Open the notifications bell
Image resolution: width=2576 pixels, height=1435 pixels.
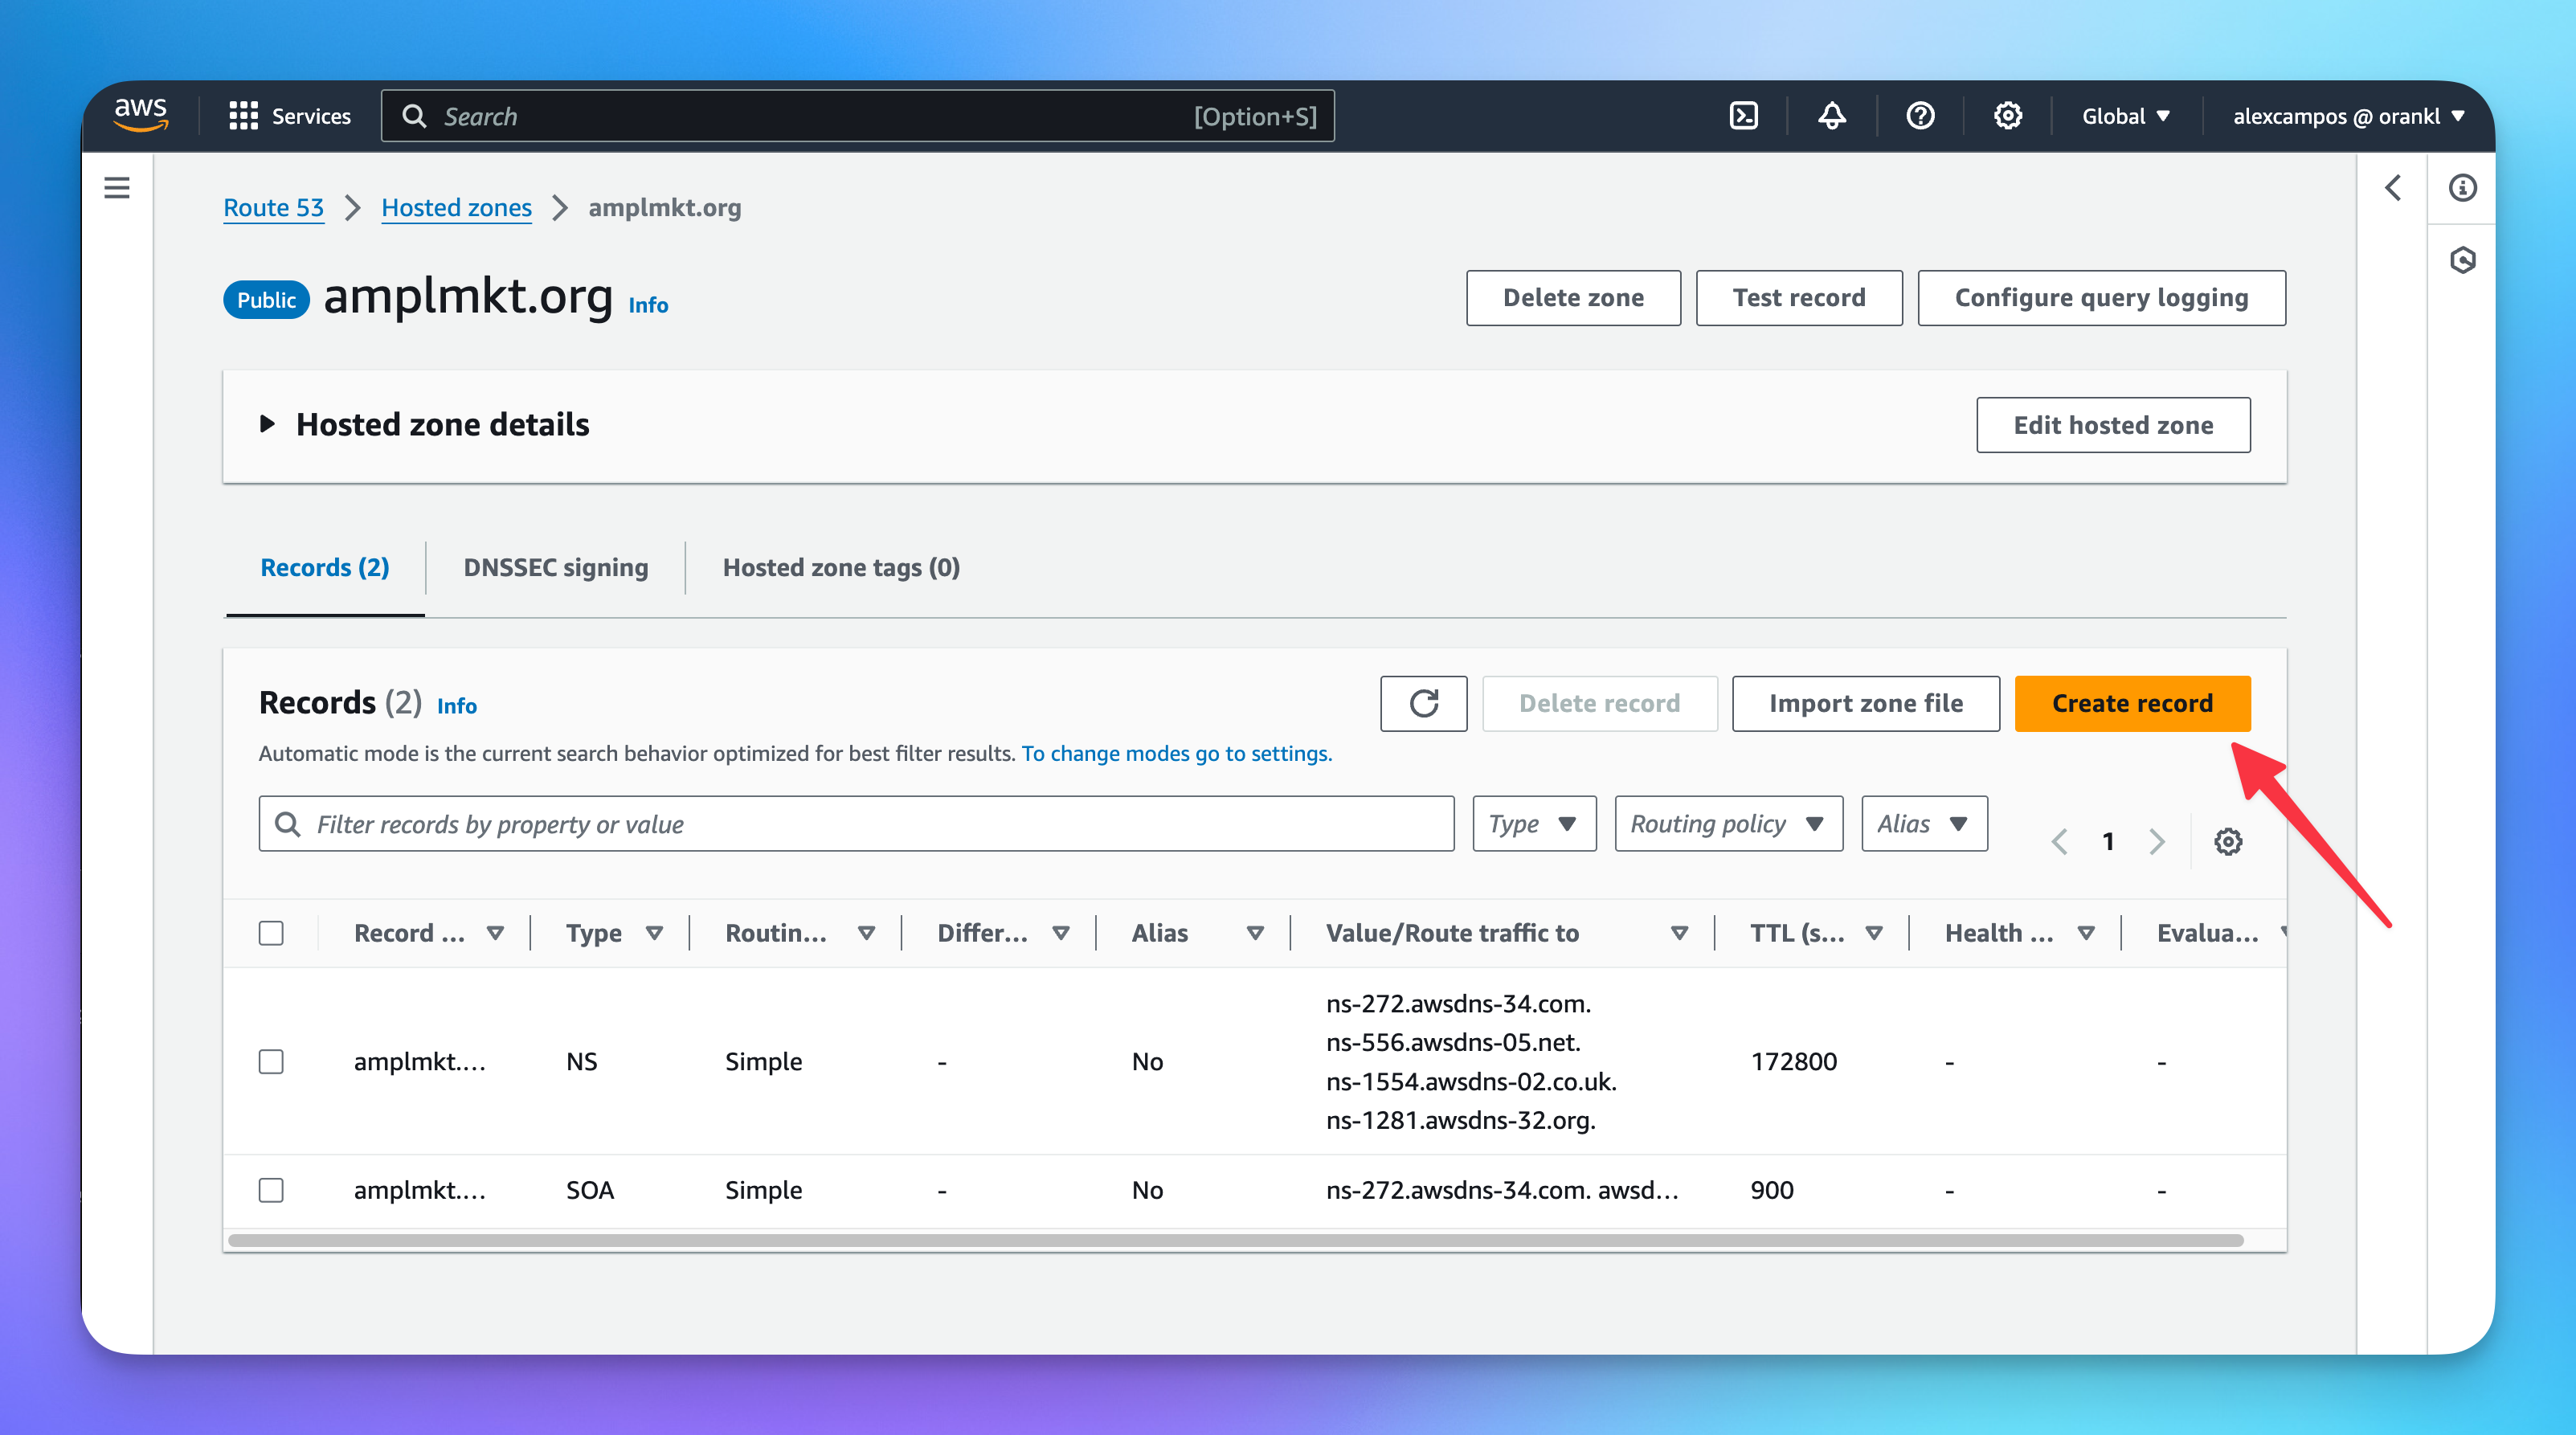click(x=1831, y=116)
